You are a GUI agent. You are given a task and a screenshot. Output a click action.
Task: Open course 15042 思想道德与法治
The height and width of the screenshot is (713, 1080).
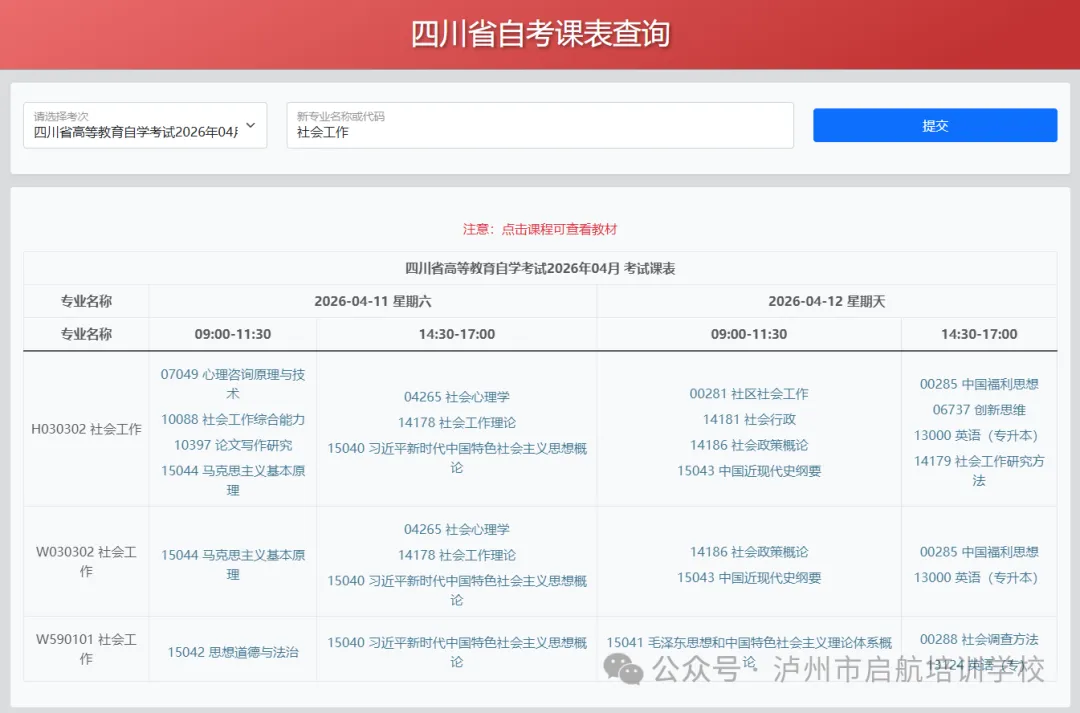[233, 652]
